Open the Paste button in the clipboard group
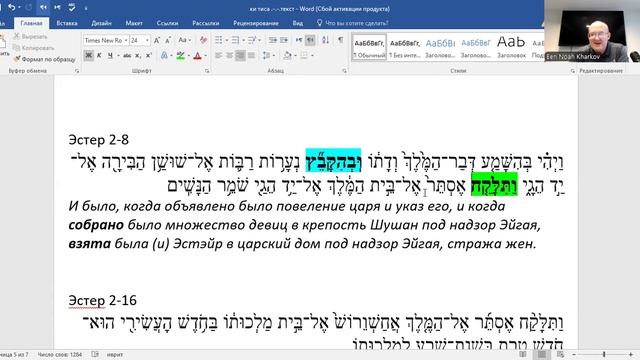640x360 pixels. click(x=2, y=46)
